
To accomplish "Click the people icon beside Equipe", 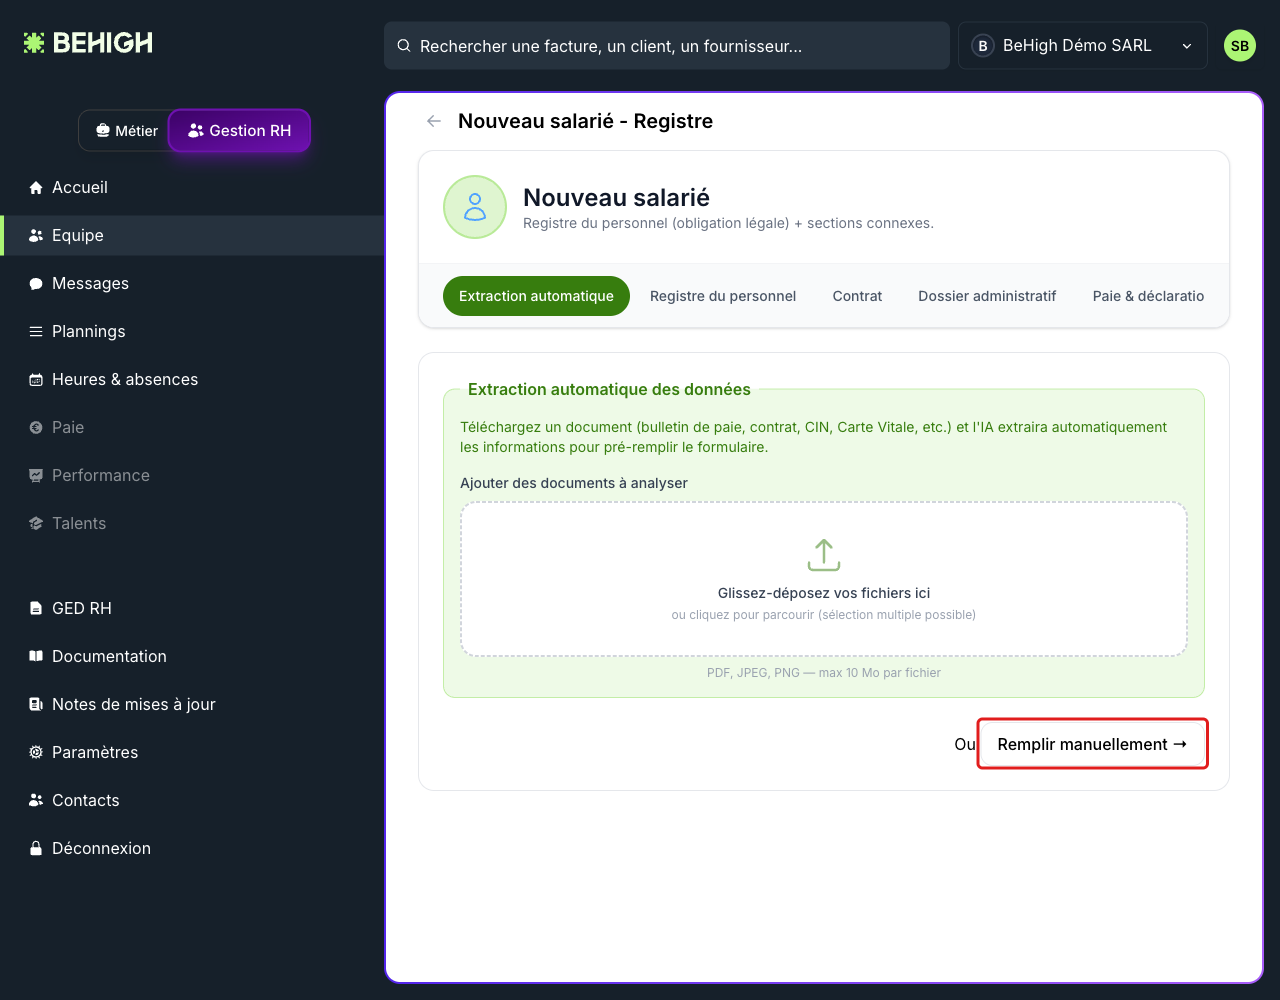I will (x=36, y=236).
